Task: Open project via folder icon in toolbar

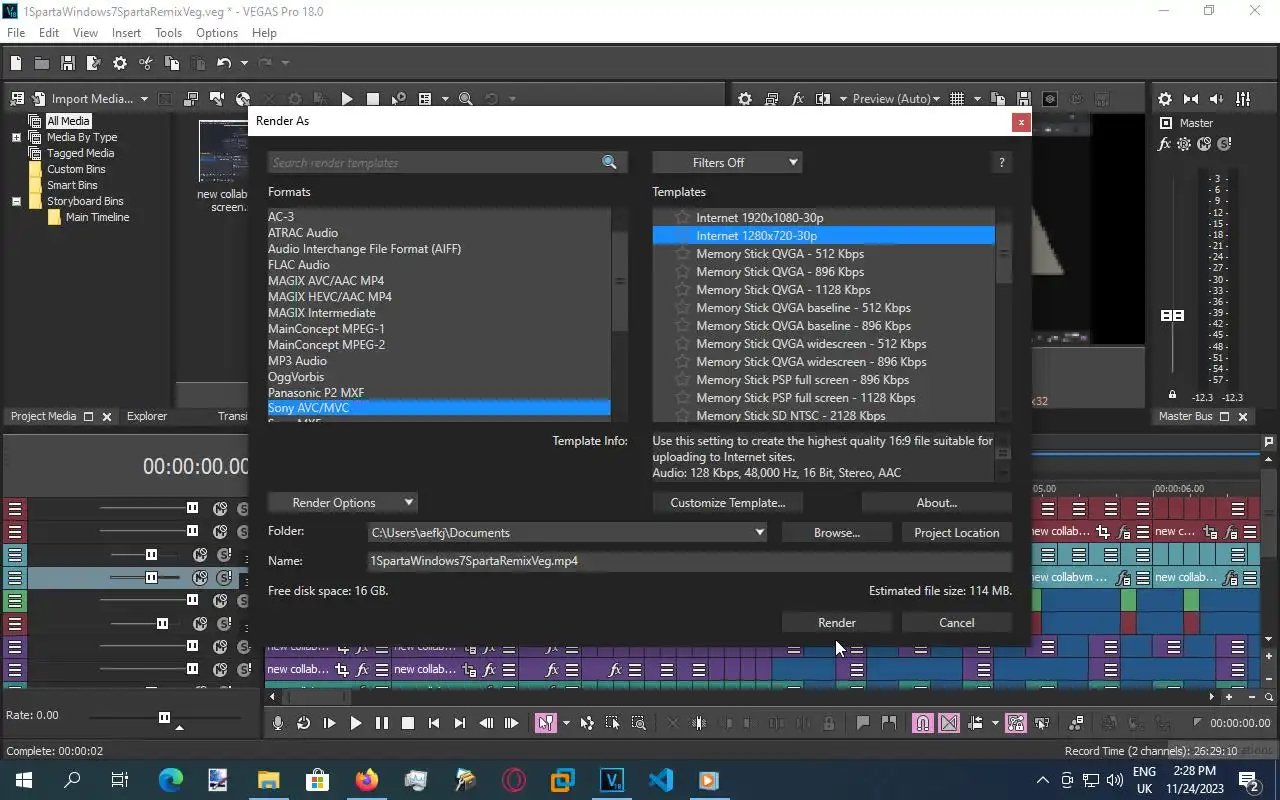Action: tap(42, 63)
